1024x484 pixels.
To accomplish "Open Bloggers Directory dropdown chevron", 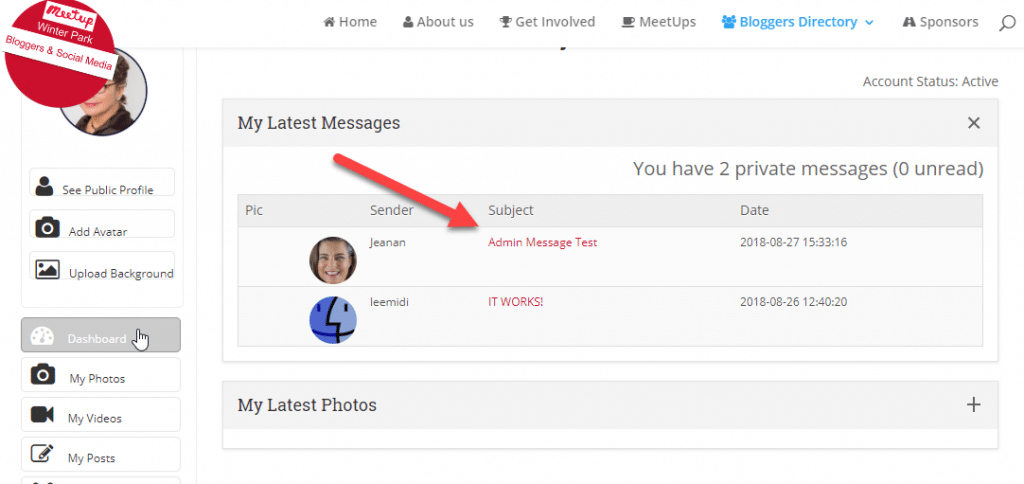I will click(869, 23).
